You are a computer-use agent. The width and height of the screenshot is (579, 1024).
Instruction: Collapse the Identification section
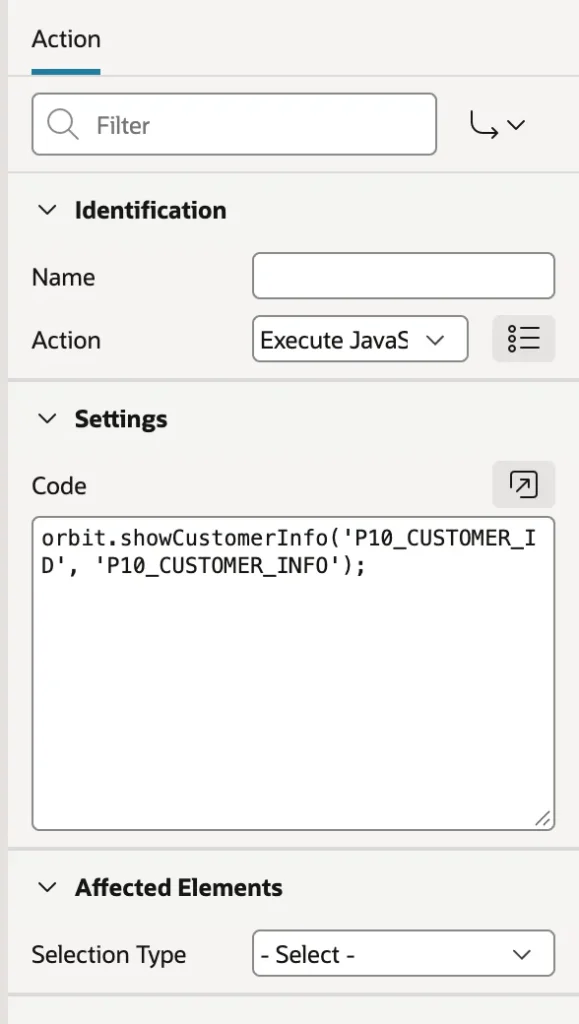click(x=48, y=210)
